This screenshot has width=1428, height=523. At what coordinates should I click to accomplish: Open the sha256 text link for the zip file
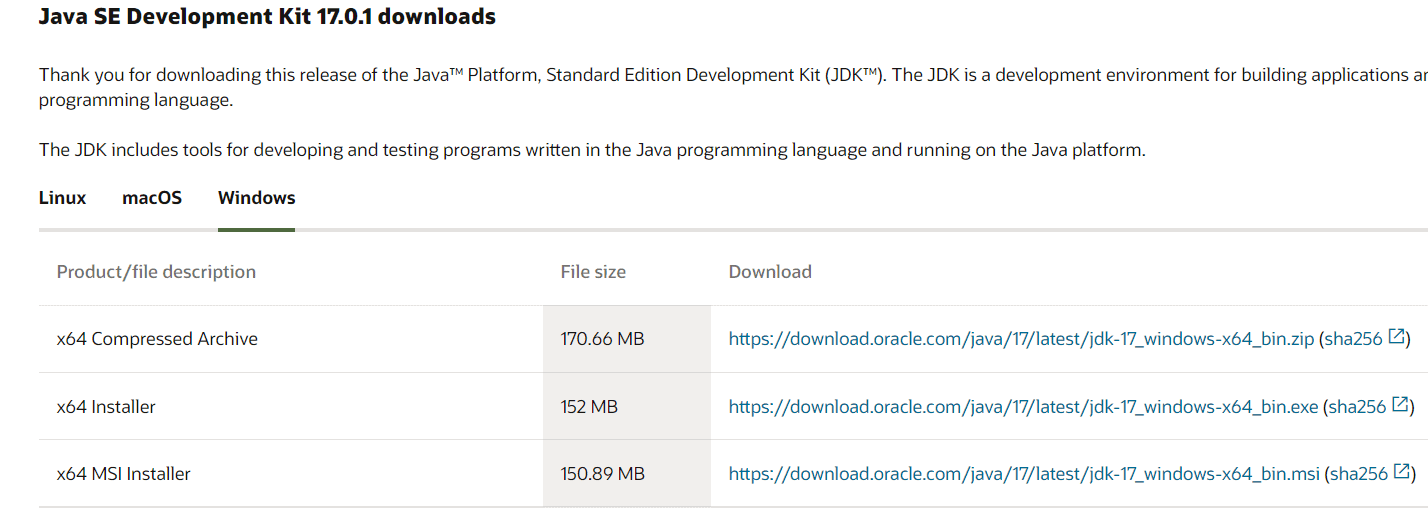pos(1354,339)
